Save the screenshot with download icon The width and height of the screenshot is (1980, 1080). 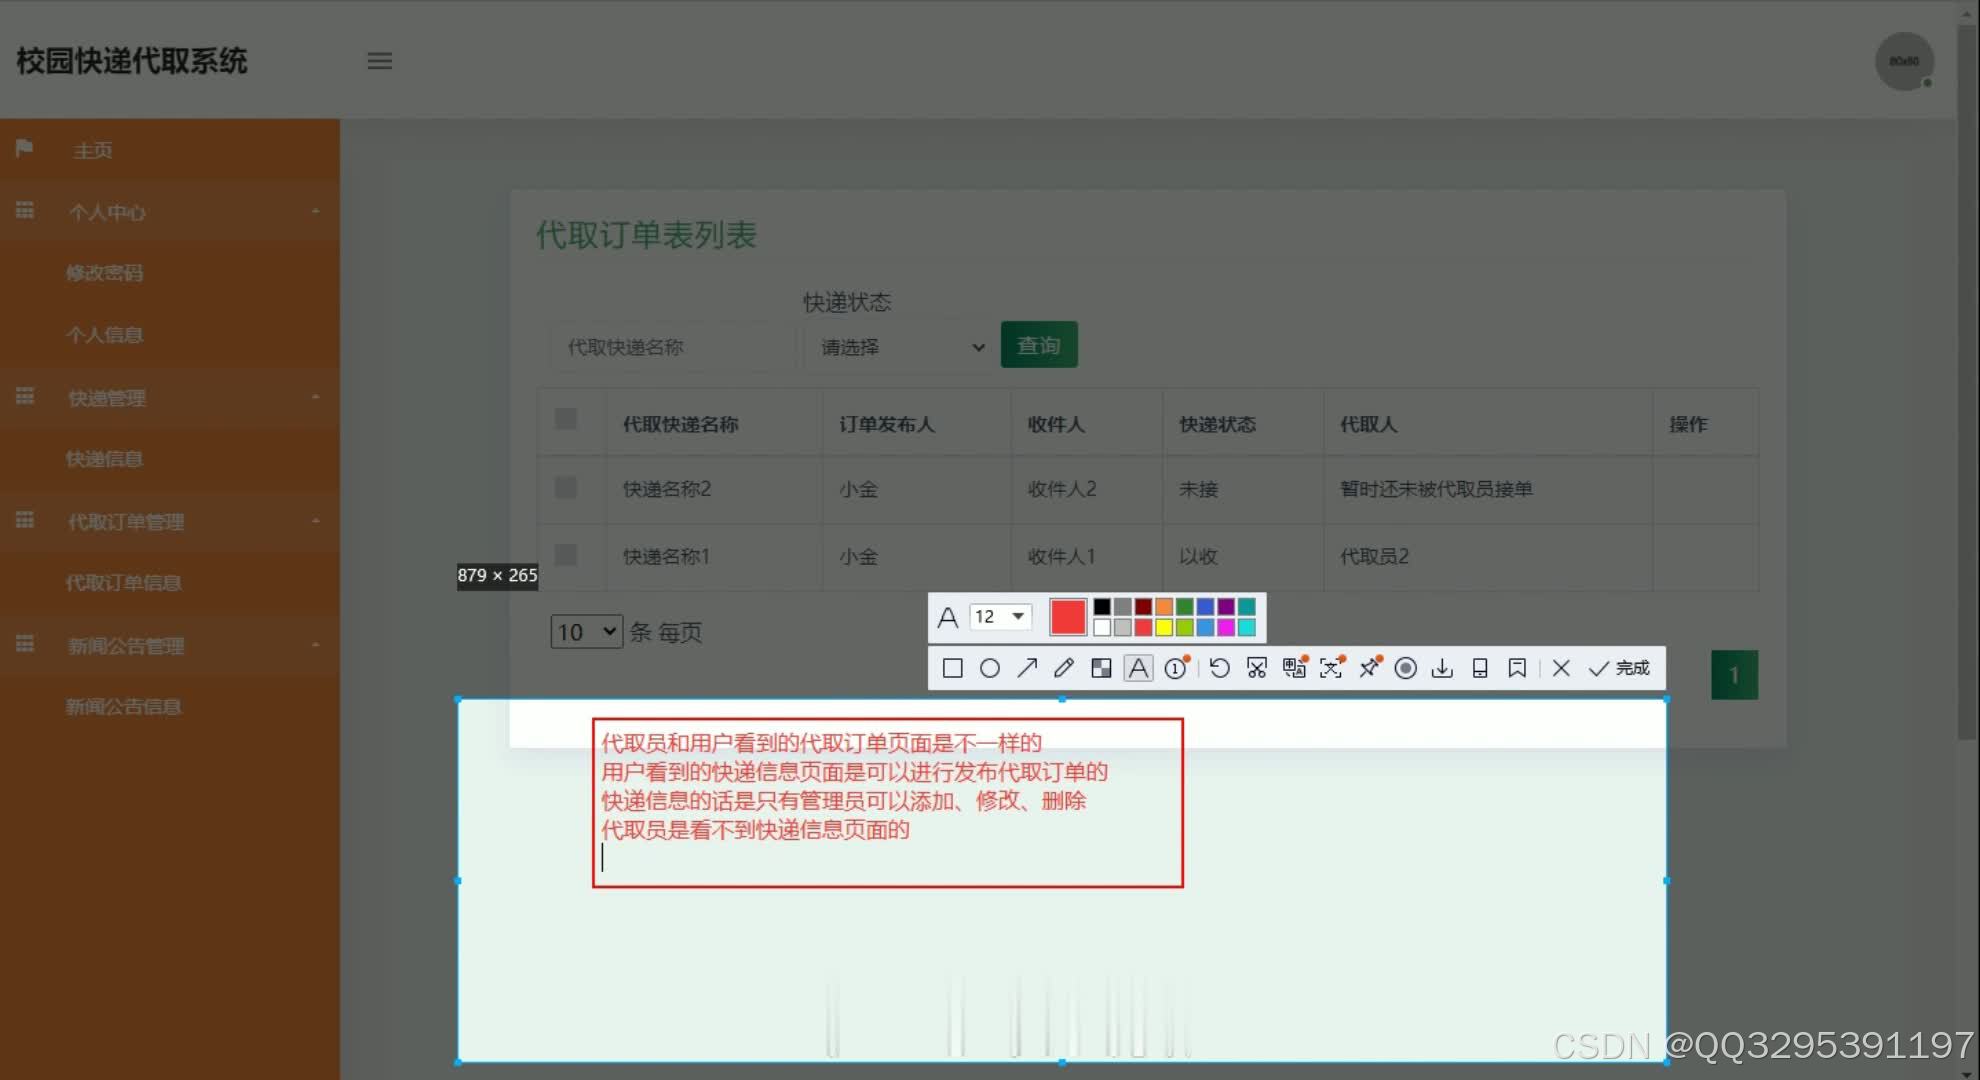(x=1442, y=668)
